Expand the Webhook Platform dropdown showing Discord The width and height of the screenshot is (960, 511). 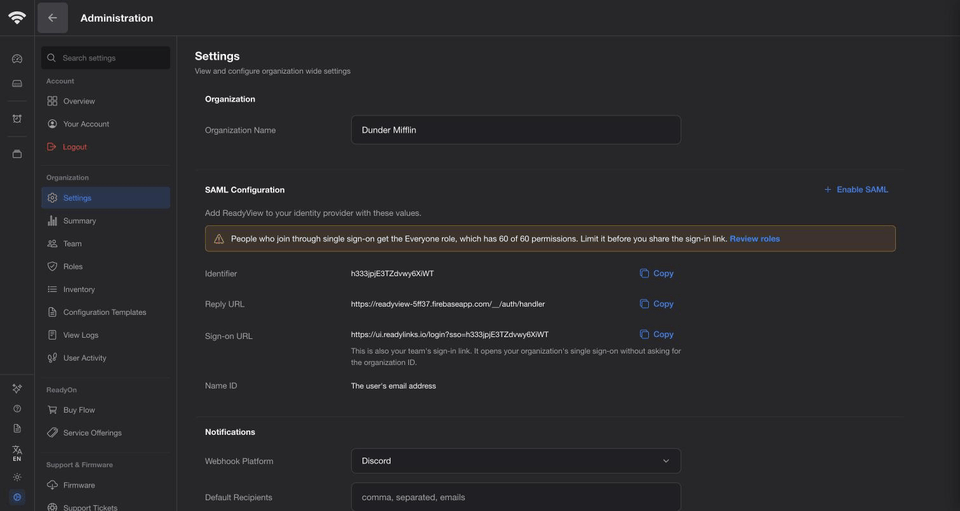click(x=516, y=461)
